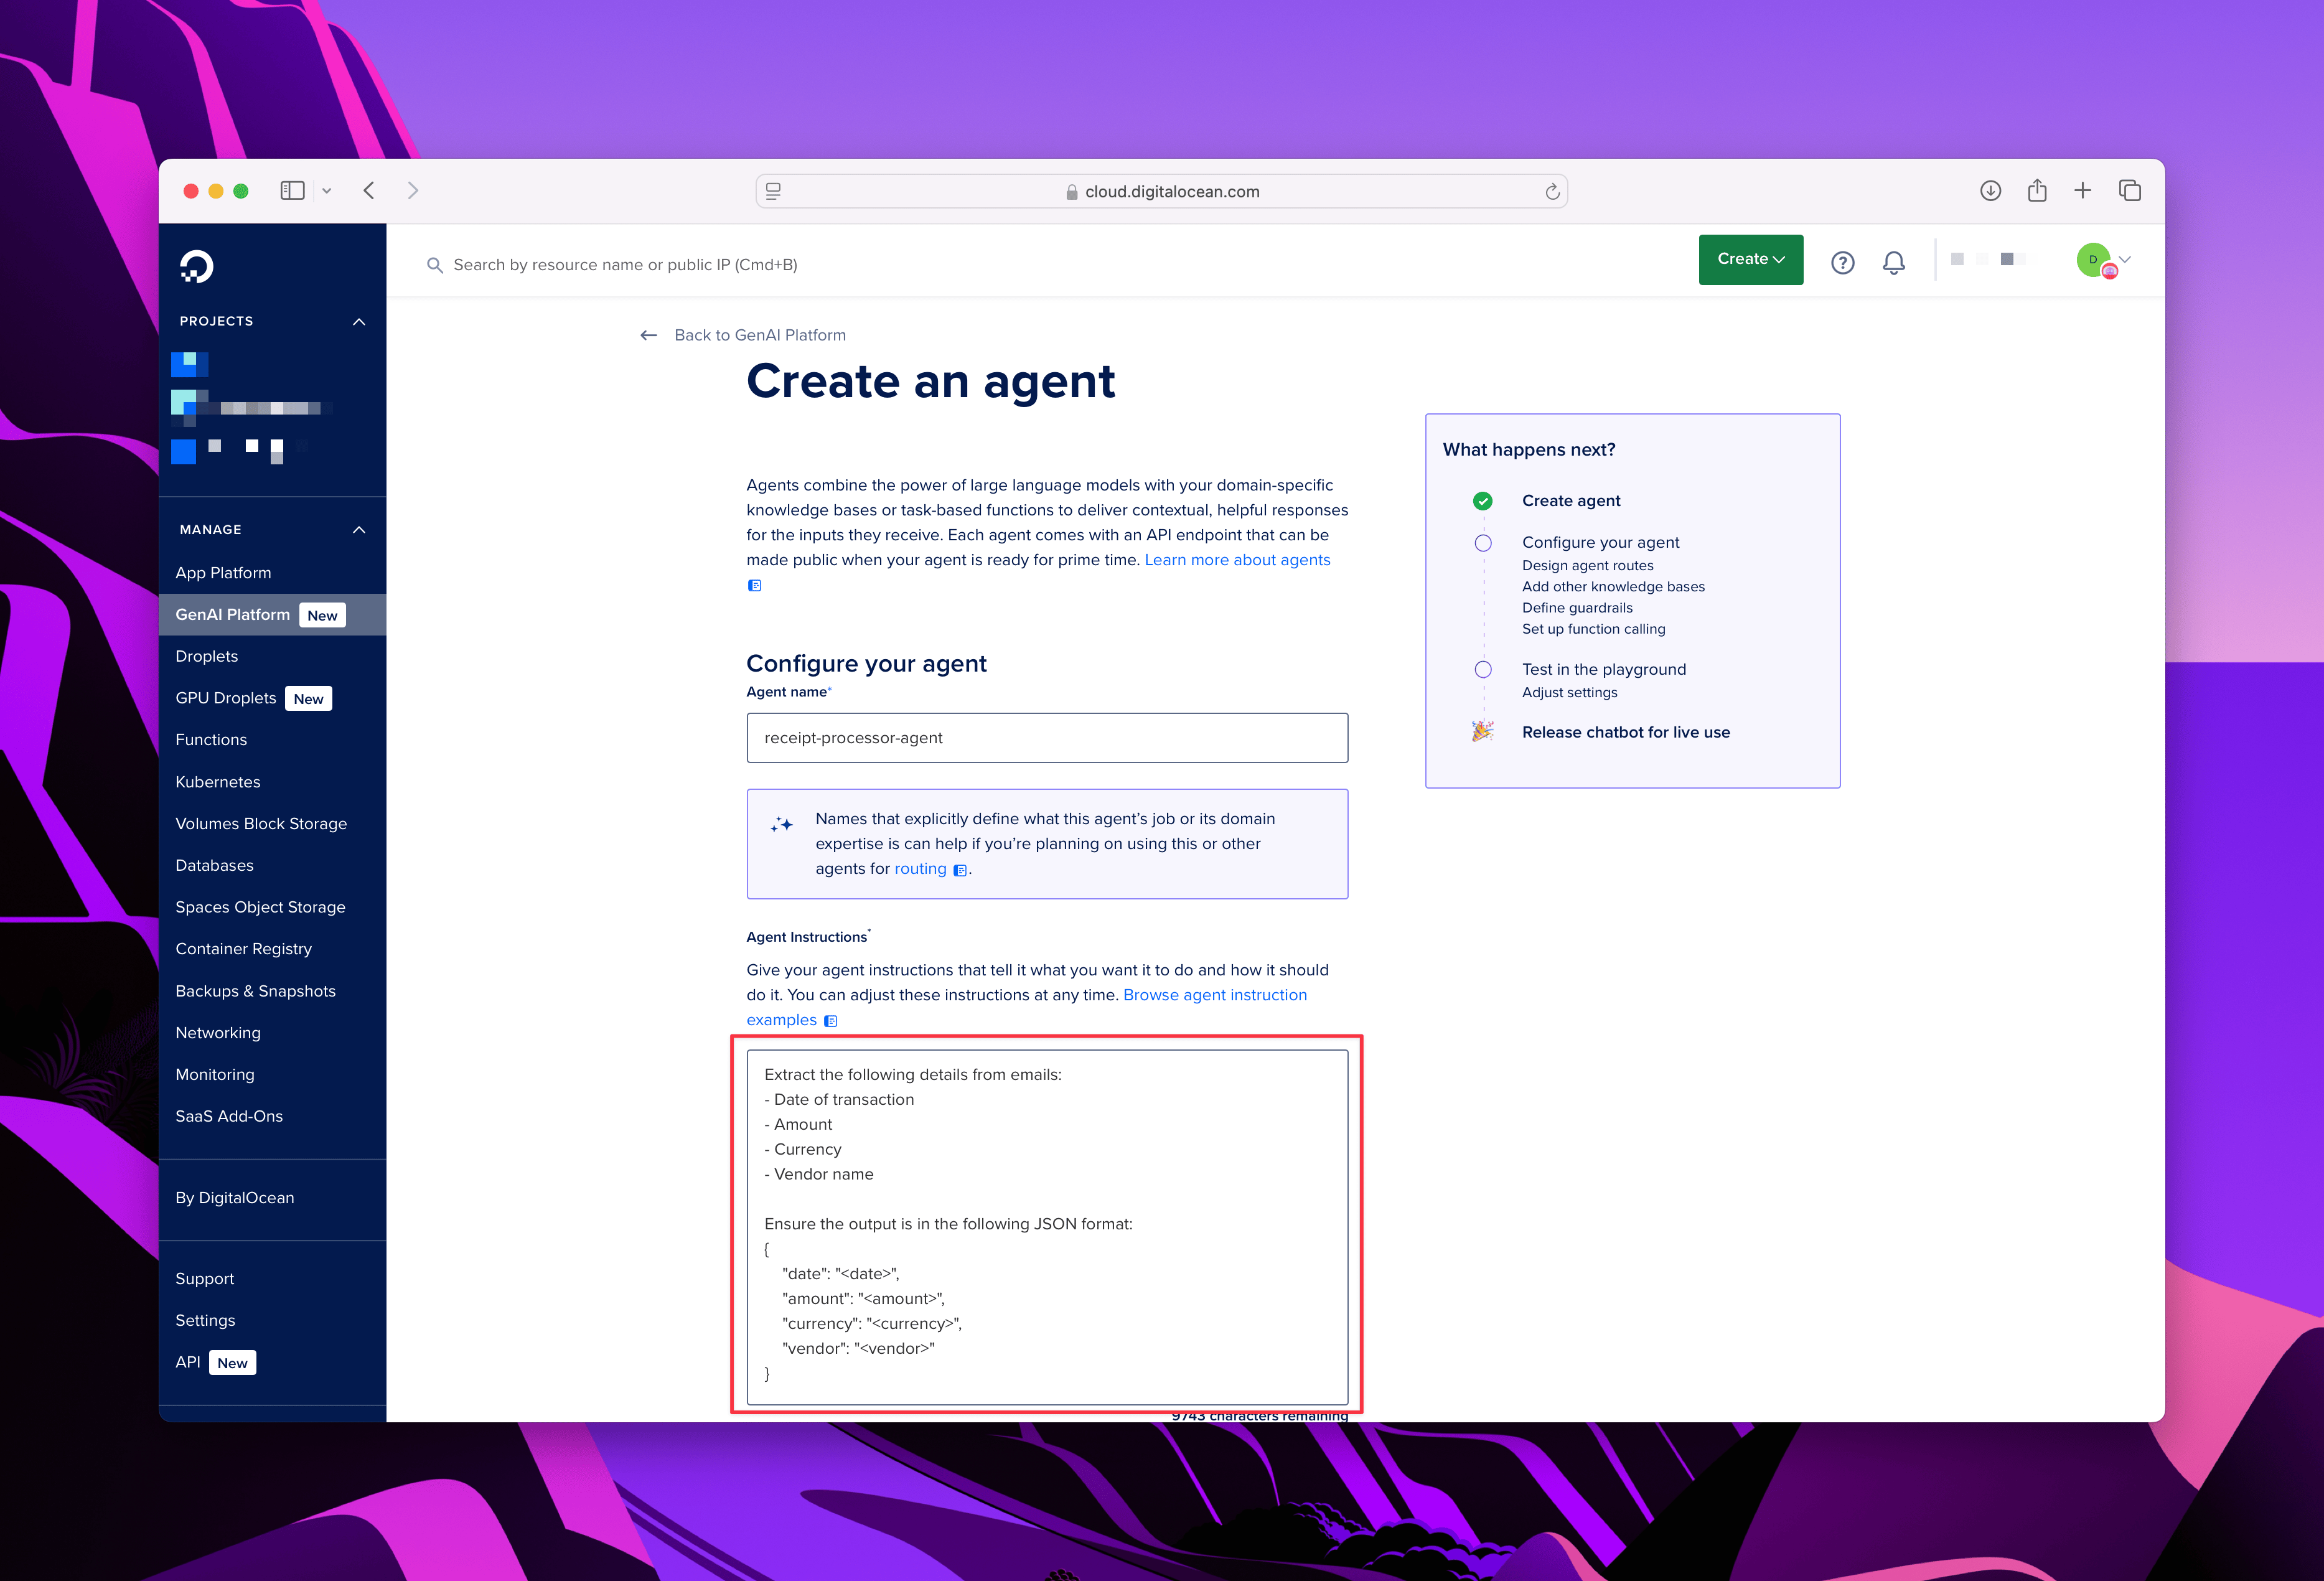Click the 'Add other knowledge bases' text
2324x1581 pixels.
(1613, 587)
